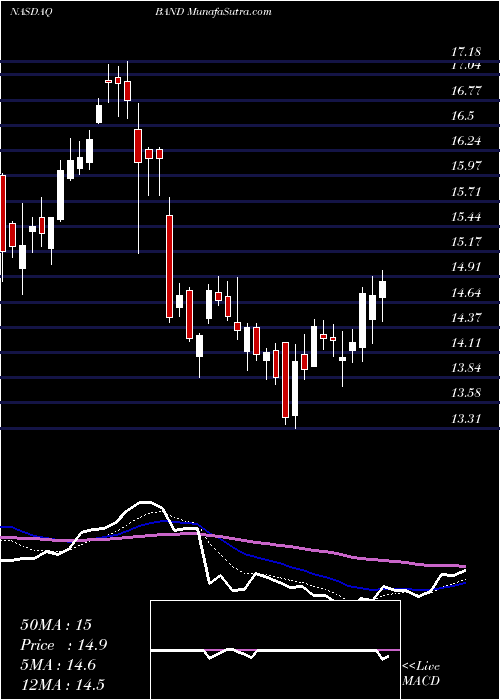Click the 17.18 price axis label

pyautogui.click(x=466, y=52)
